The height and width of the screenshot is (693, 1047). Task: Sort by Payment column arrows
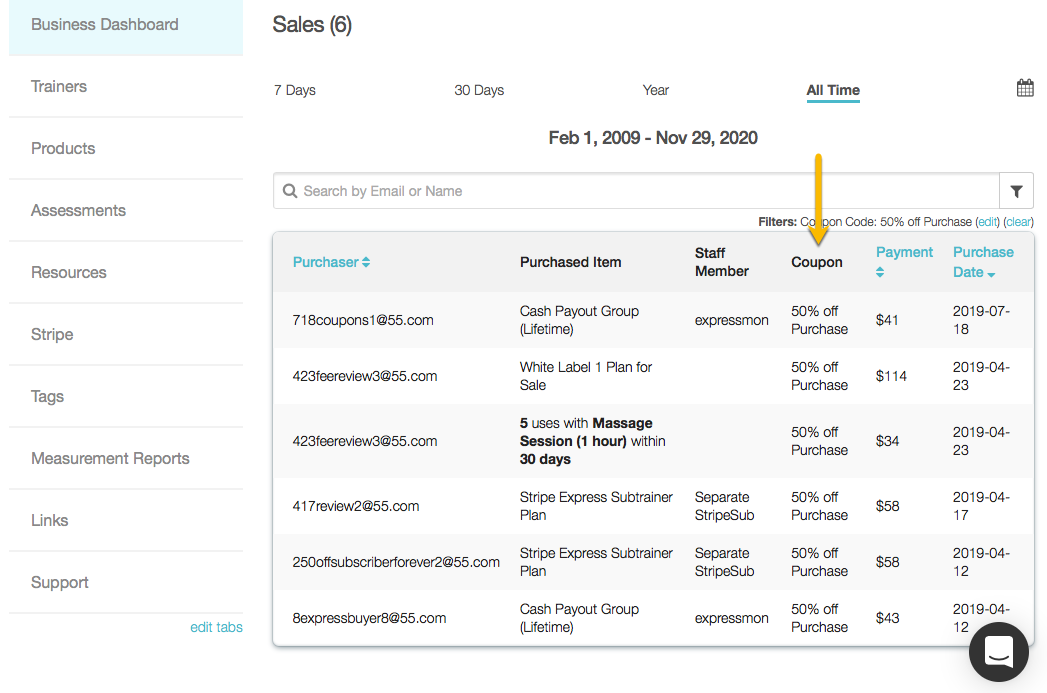click(x=880, y=272)
